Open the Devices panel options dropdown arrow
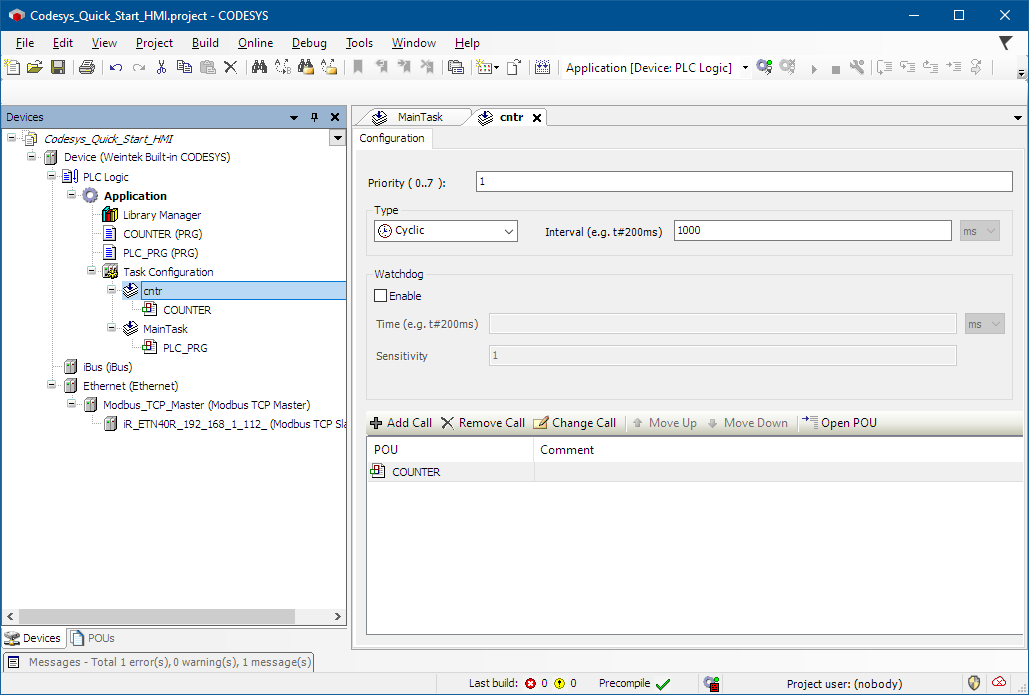 (x=294, y=117)
